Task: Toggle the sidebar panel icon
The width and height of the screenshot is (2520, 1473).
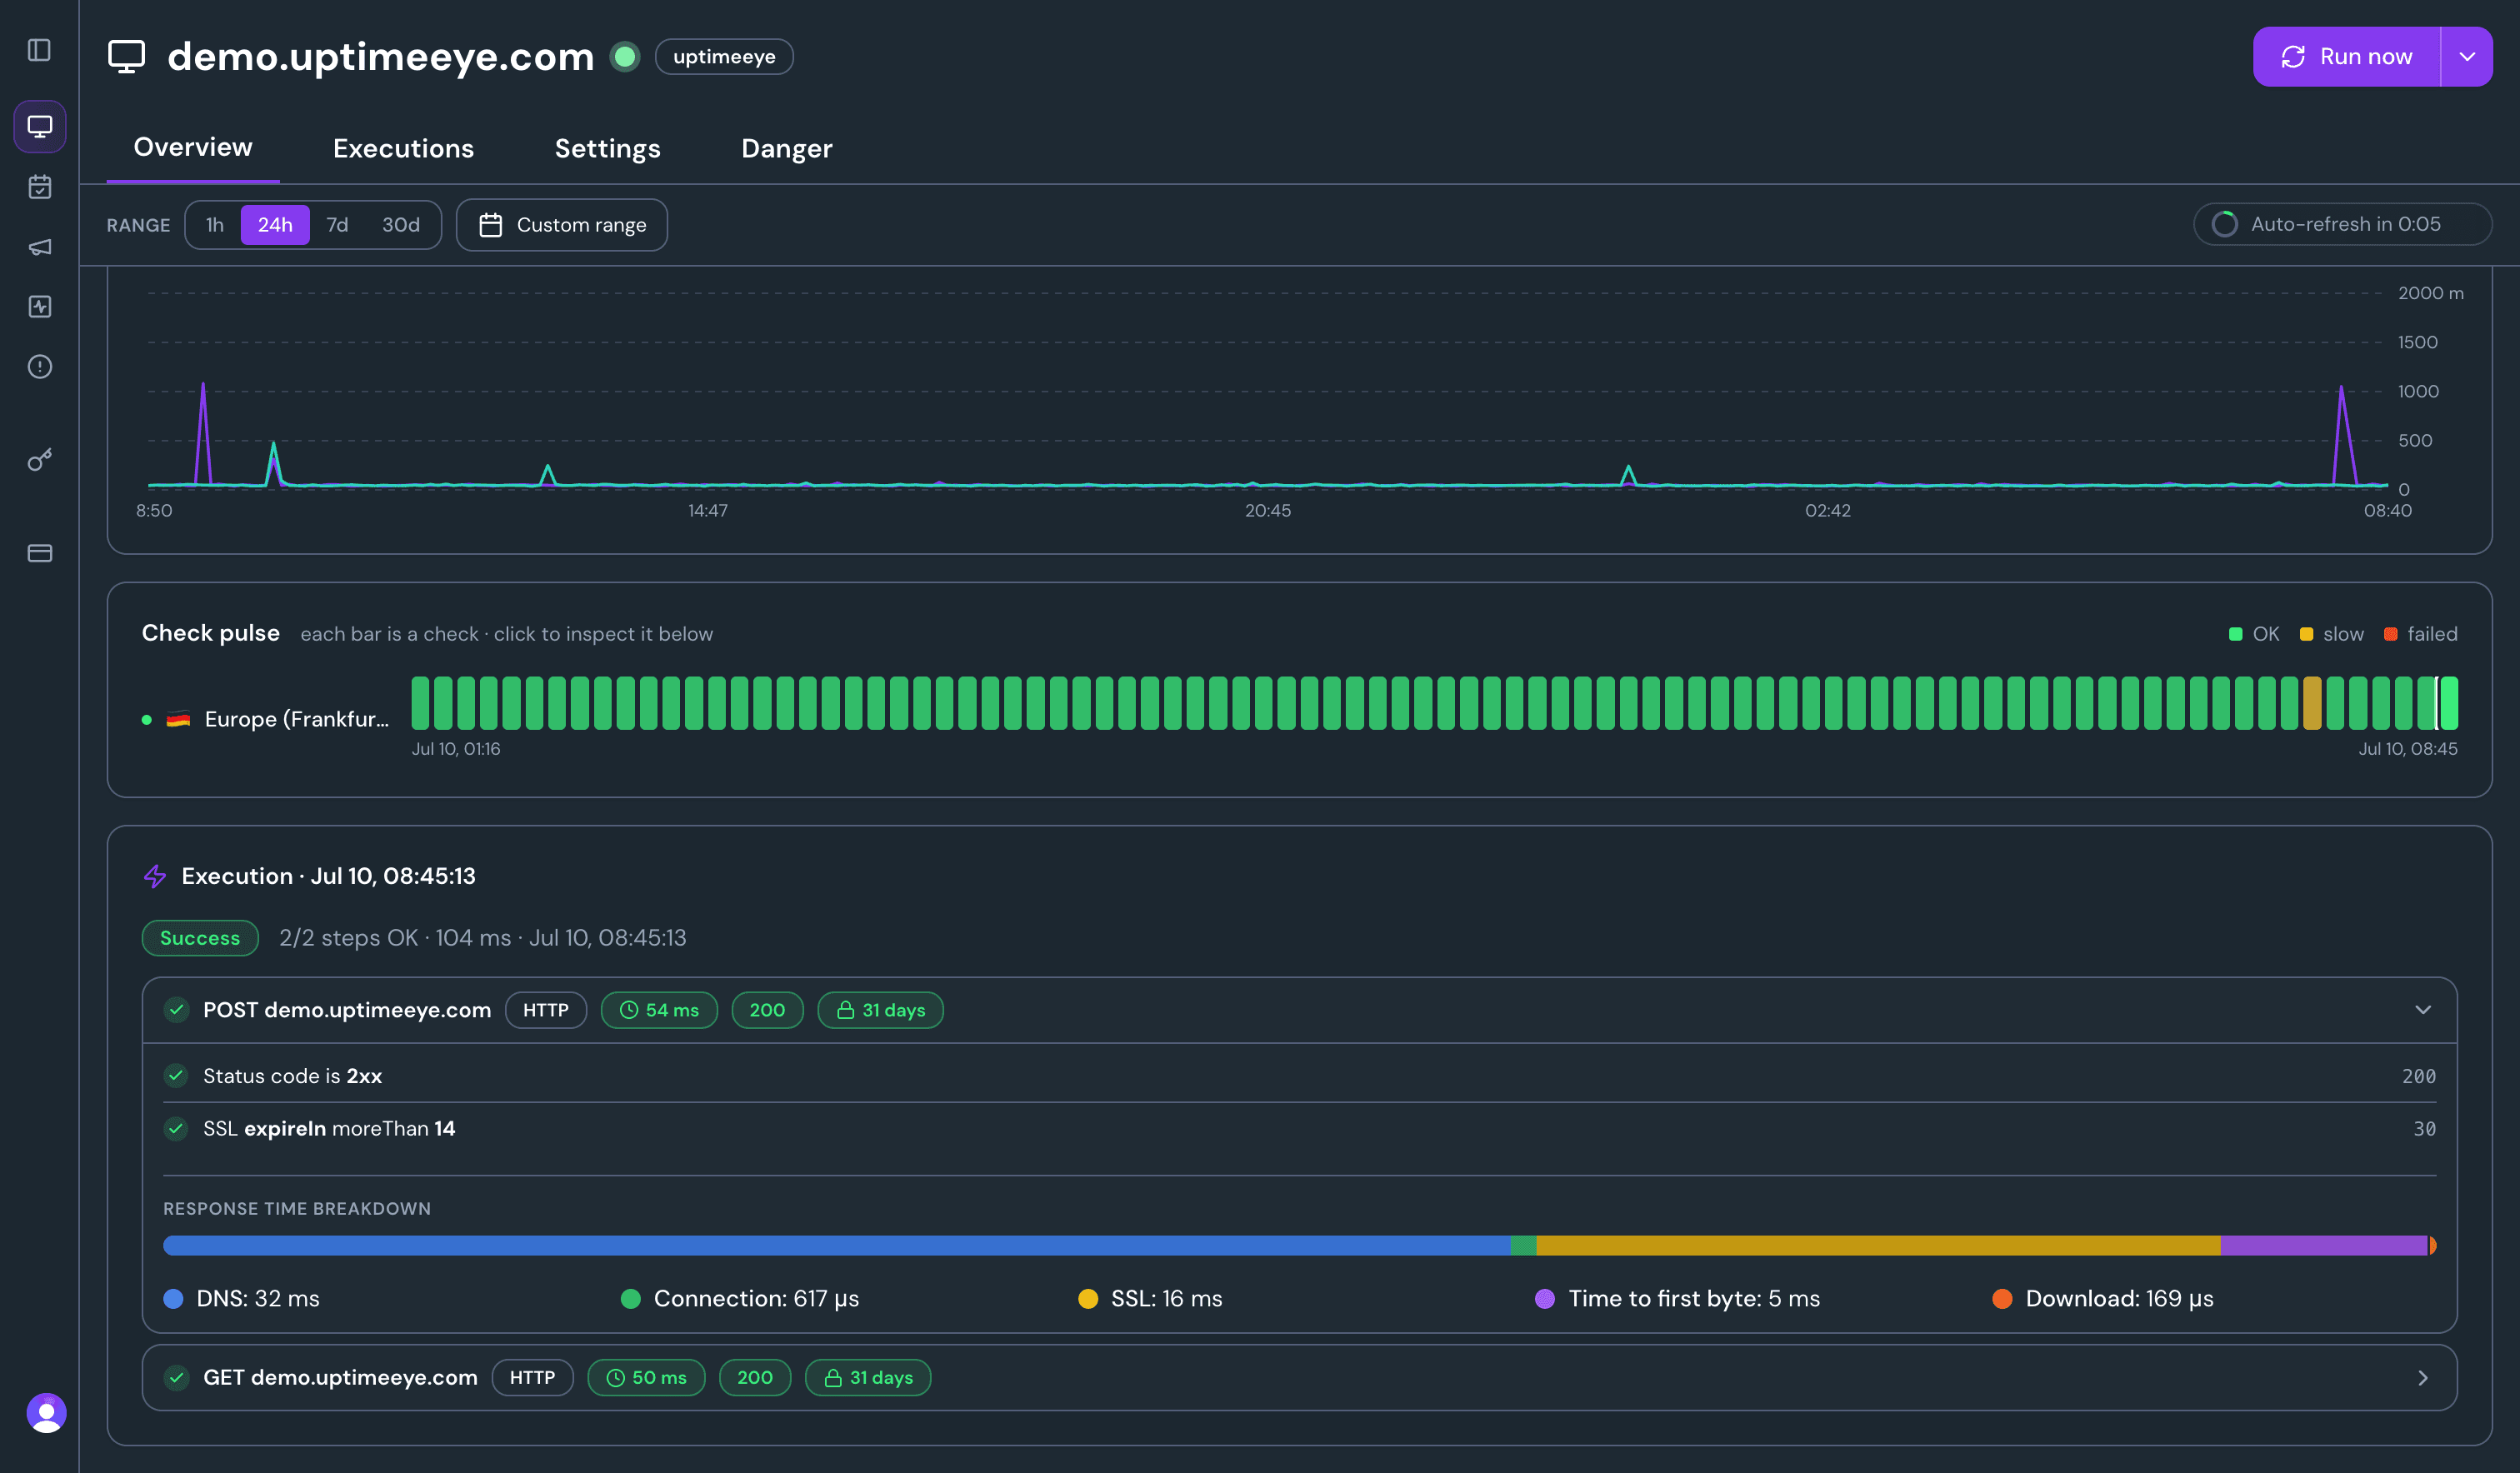Action: 39,50
